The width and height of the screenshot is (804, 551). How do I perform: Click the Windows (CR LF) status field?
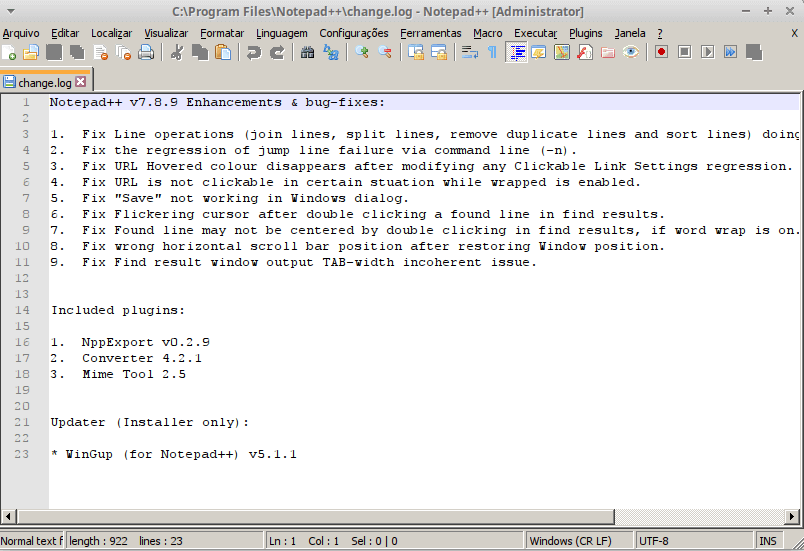(578, 541)
